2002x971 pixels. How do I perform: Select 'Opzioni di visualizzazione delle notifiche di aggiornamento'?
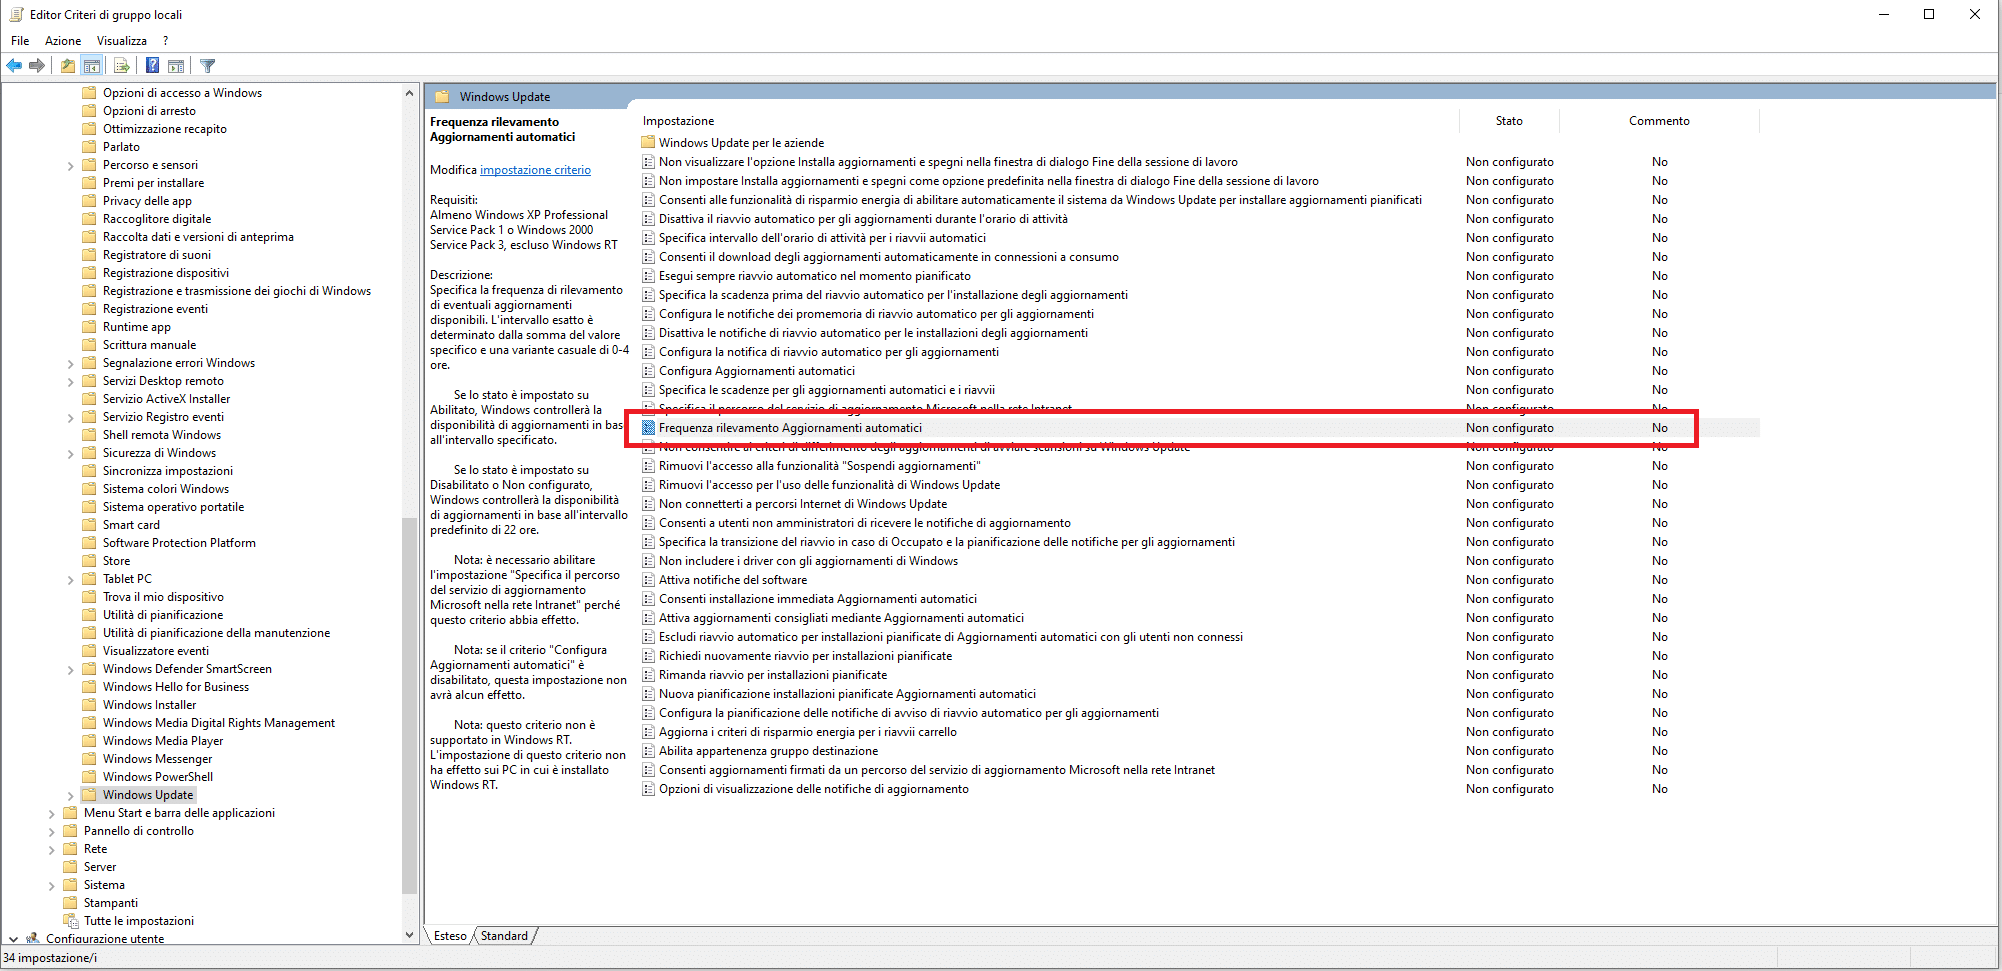point(814,789)
